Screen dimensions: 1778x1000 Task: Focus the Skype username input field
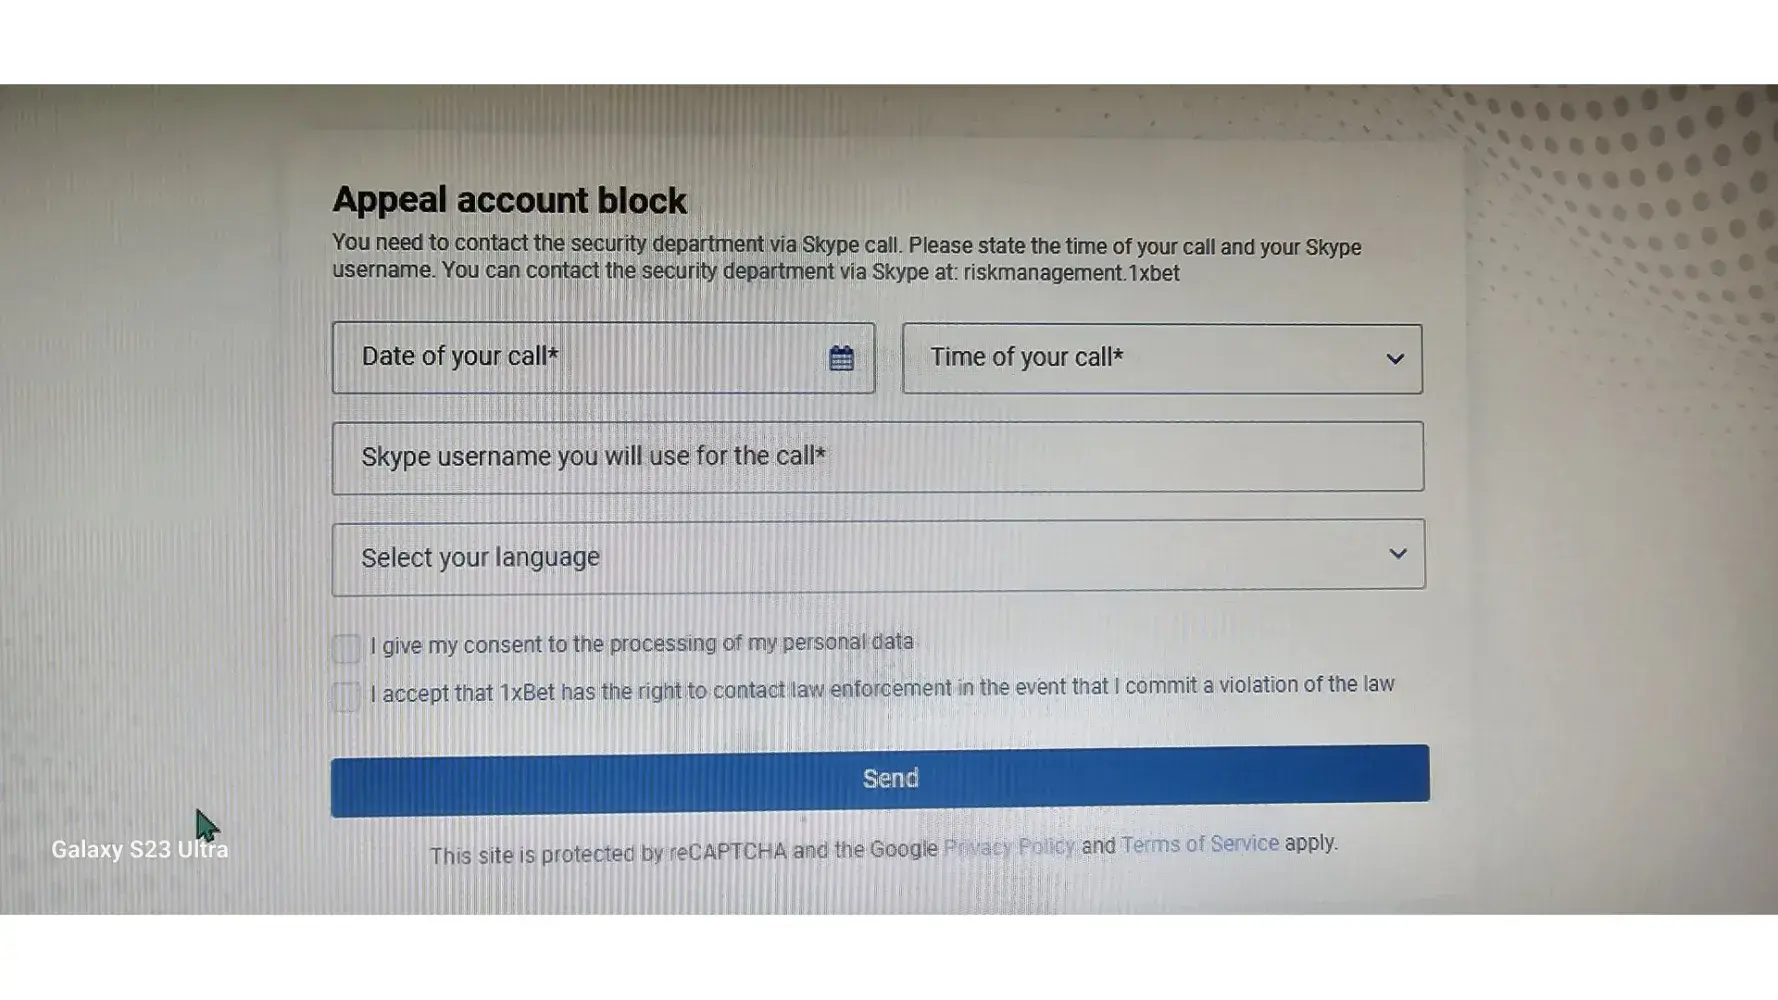click(877, 457)
